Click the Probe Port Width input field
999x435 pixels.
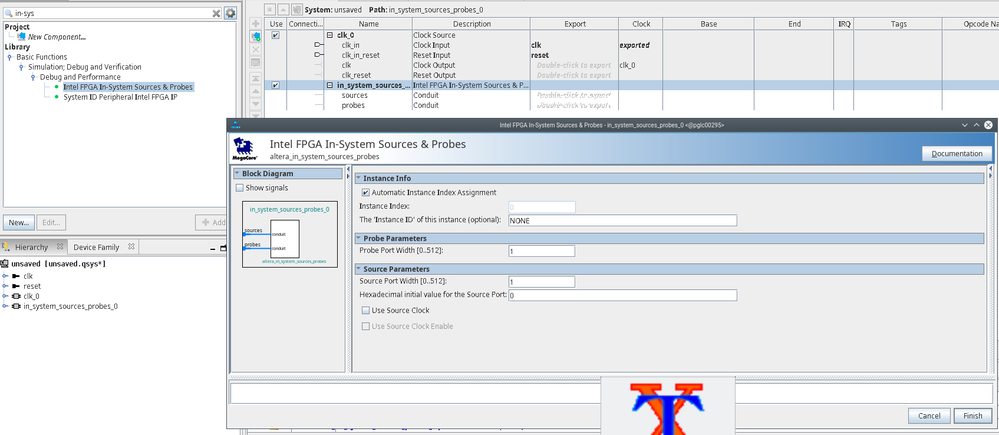coord(541,251)
